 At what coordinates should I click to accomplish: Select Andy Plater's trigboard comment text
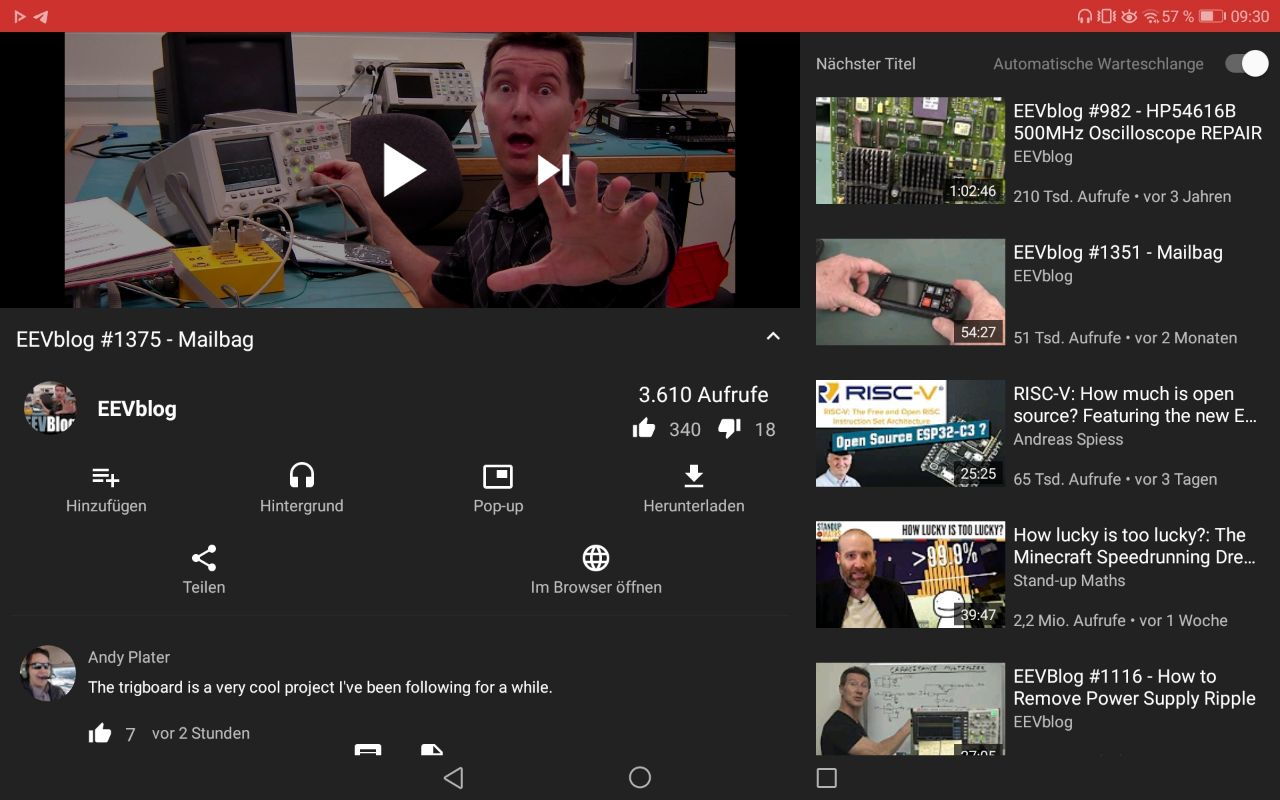coord(320,687)
